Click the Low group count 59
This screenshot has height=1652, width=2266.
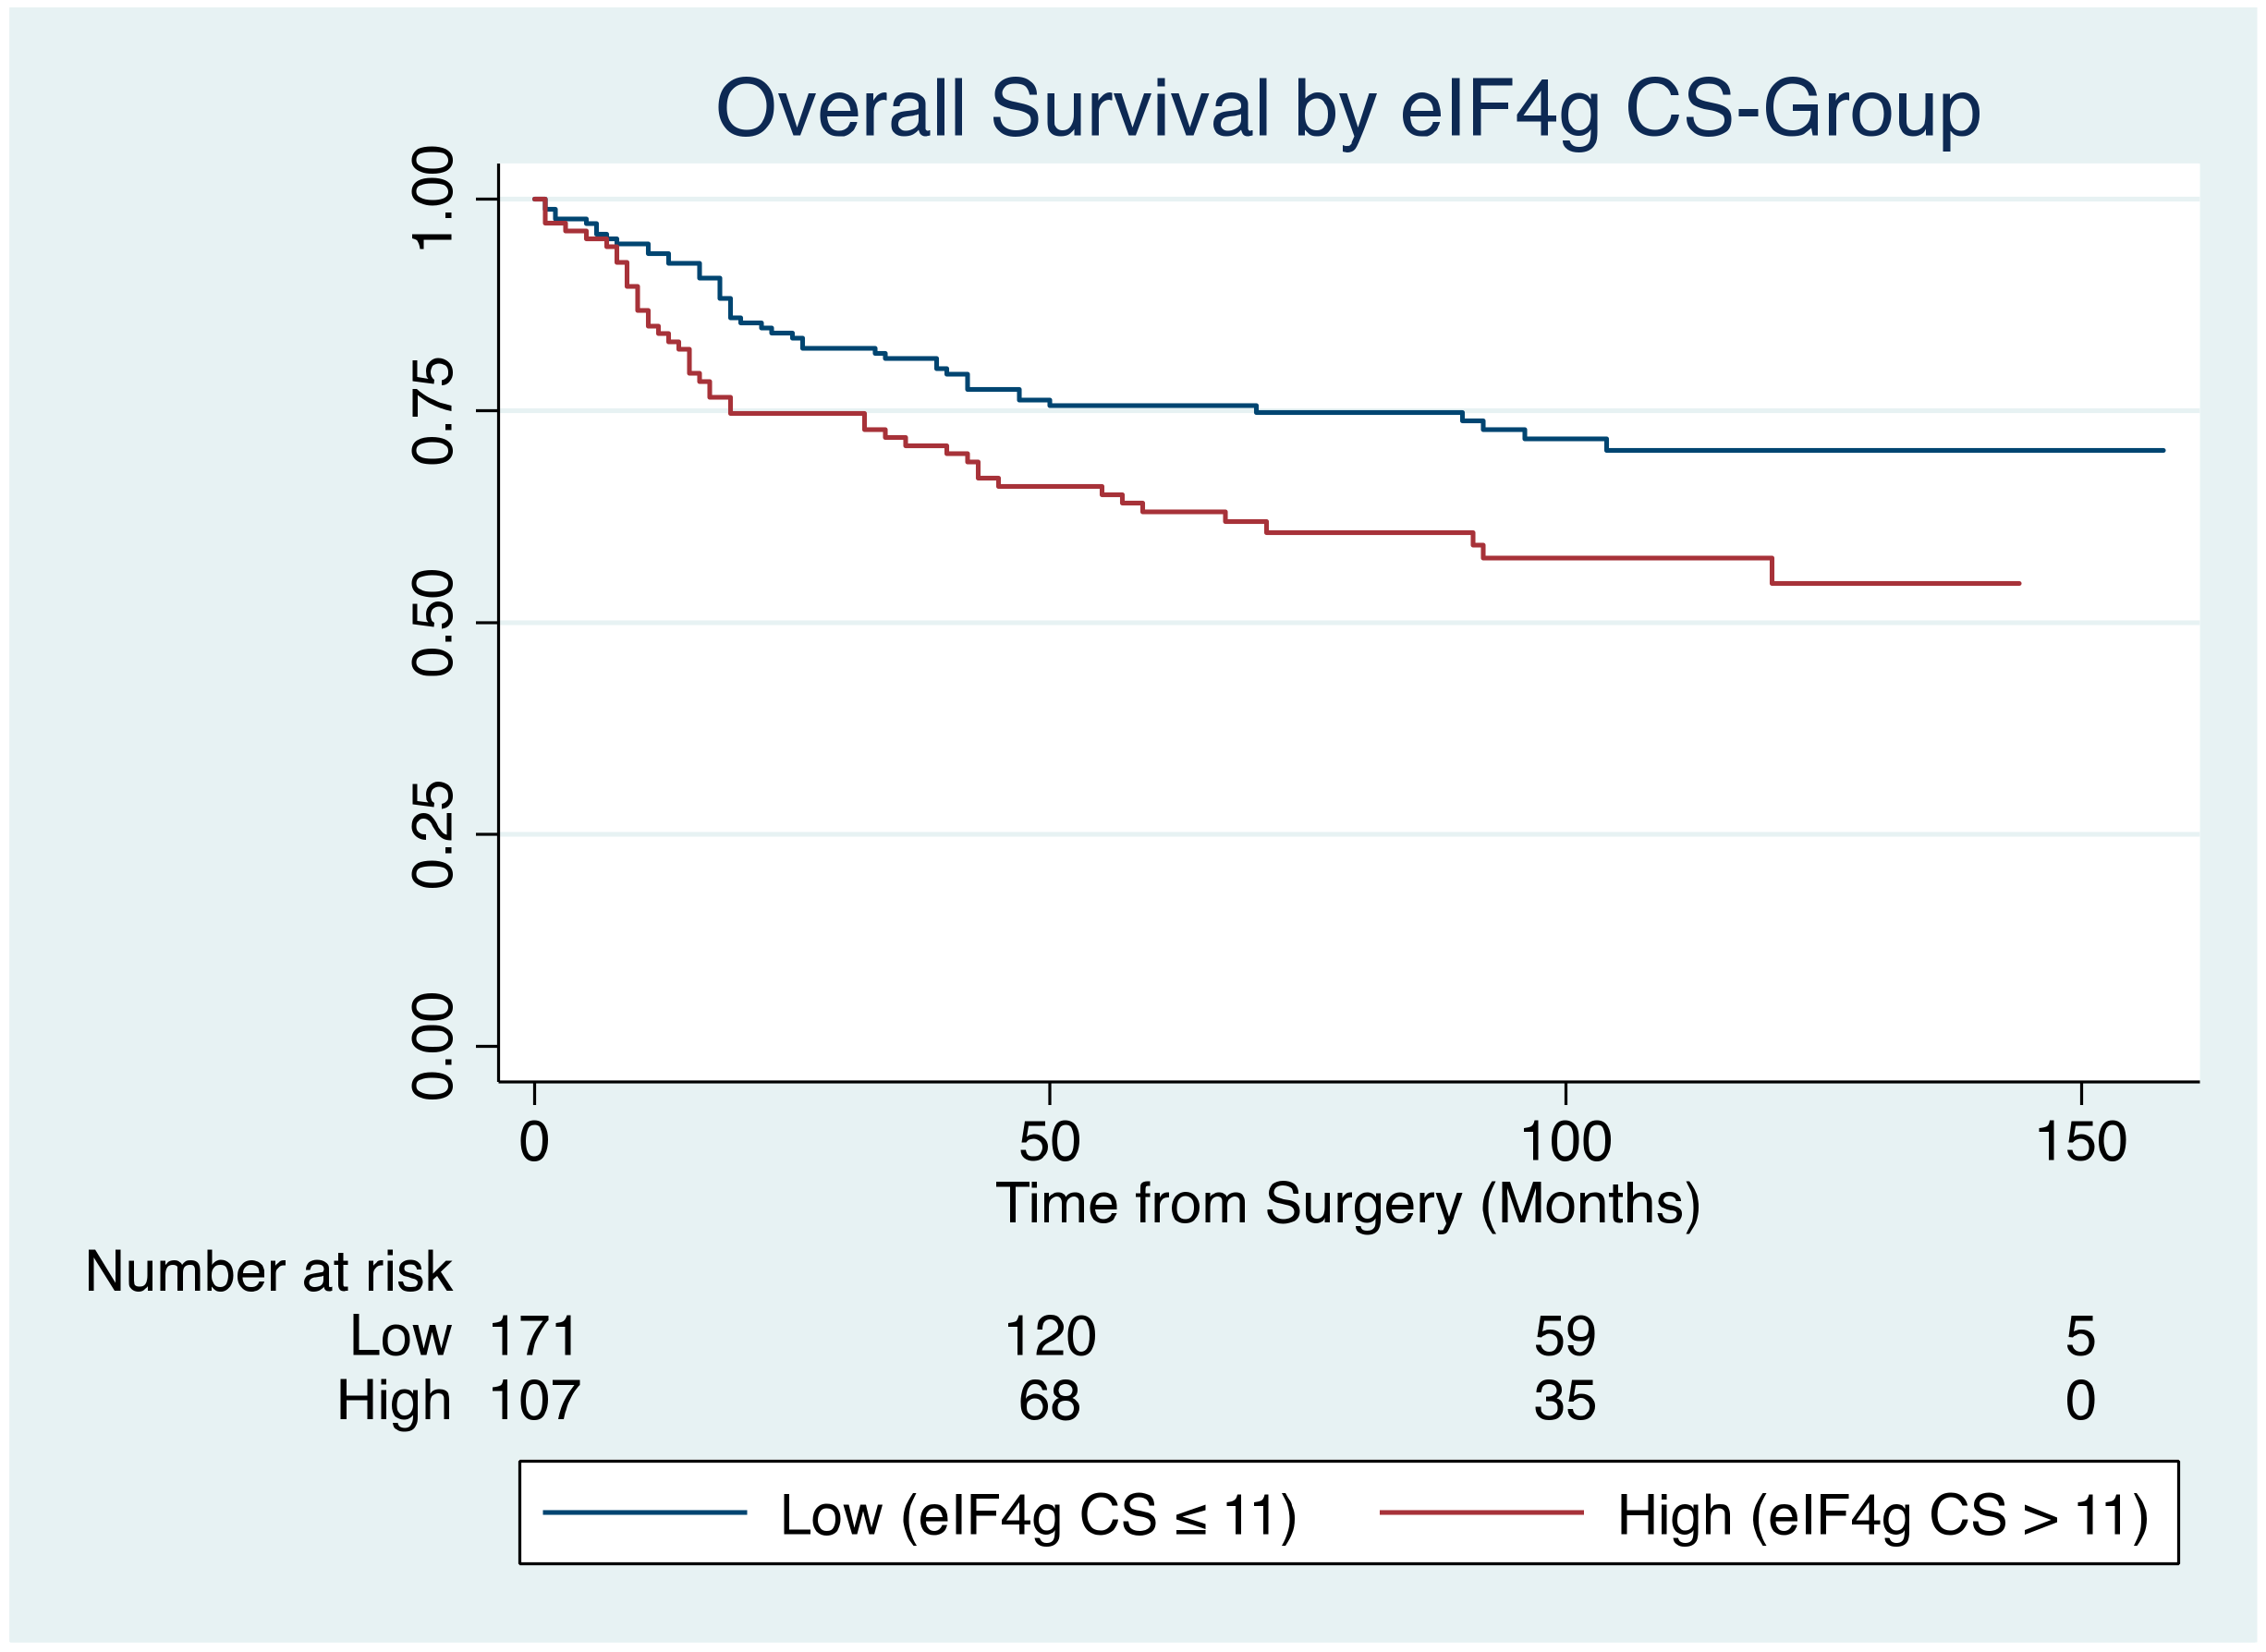pyautogui.click(x=1565, y=1336)
